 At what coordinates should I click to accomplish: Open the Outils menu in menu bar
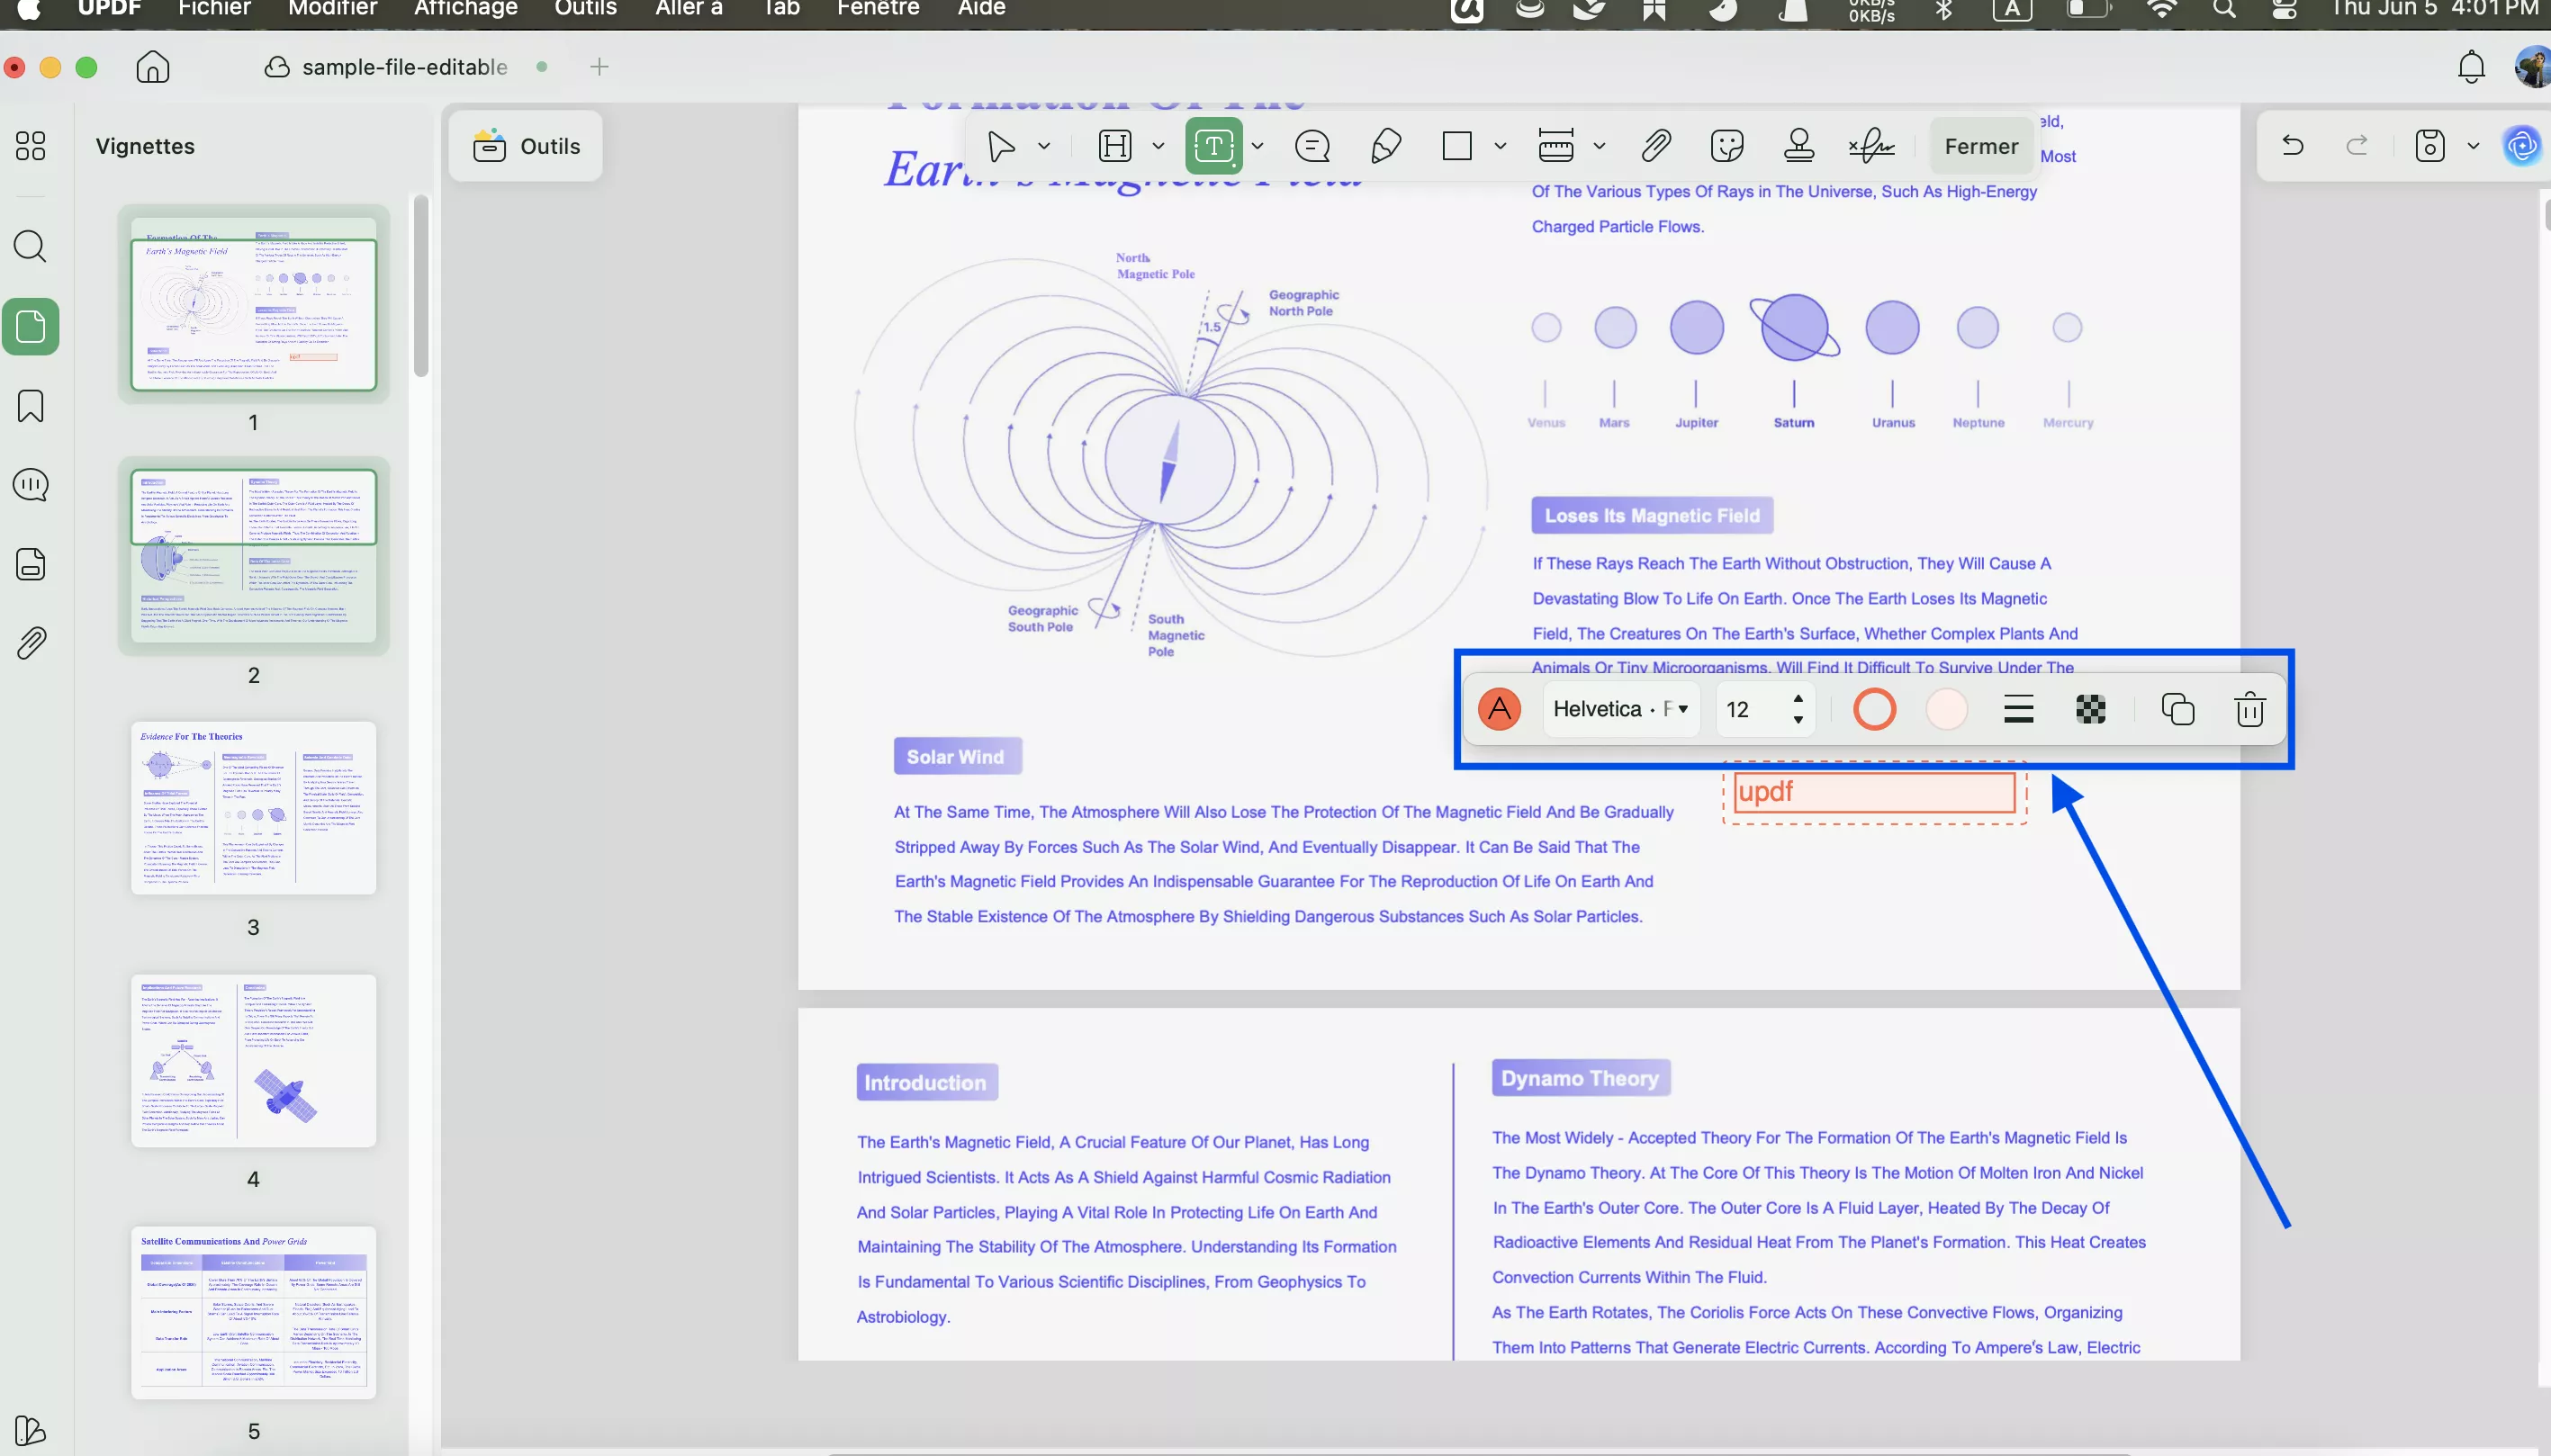point(586,9)
